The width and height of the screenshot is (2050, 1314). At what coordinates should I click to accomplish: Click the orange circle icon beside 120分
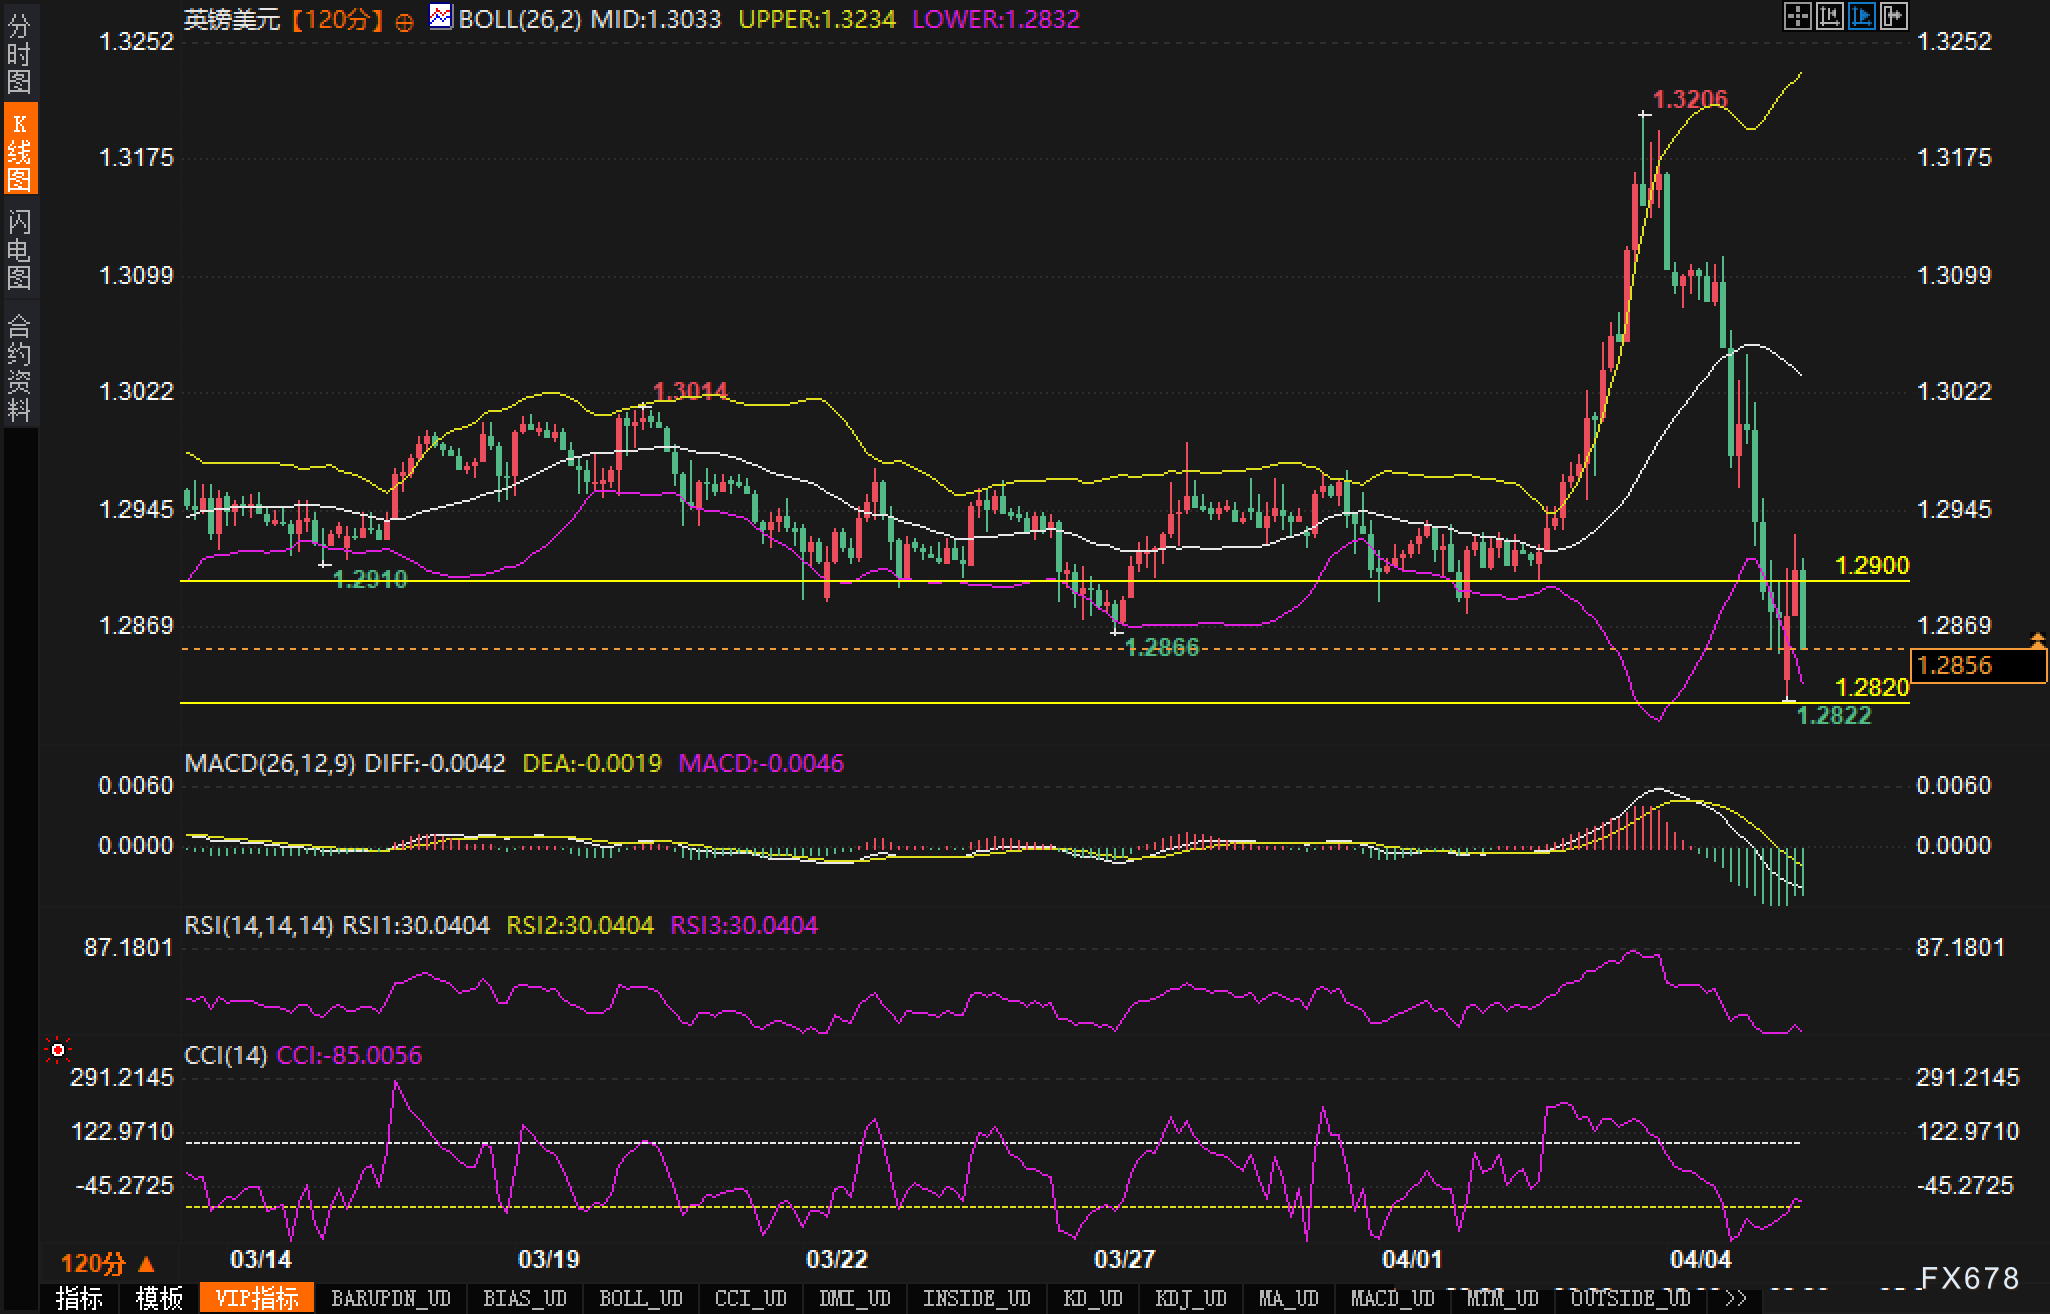404,21
